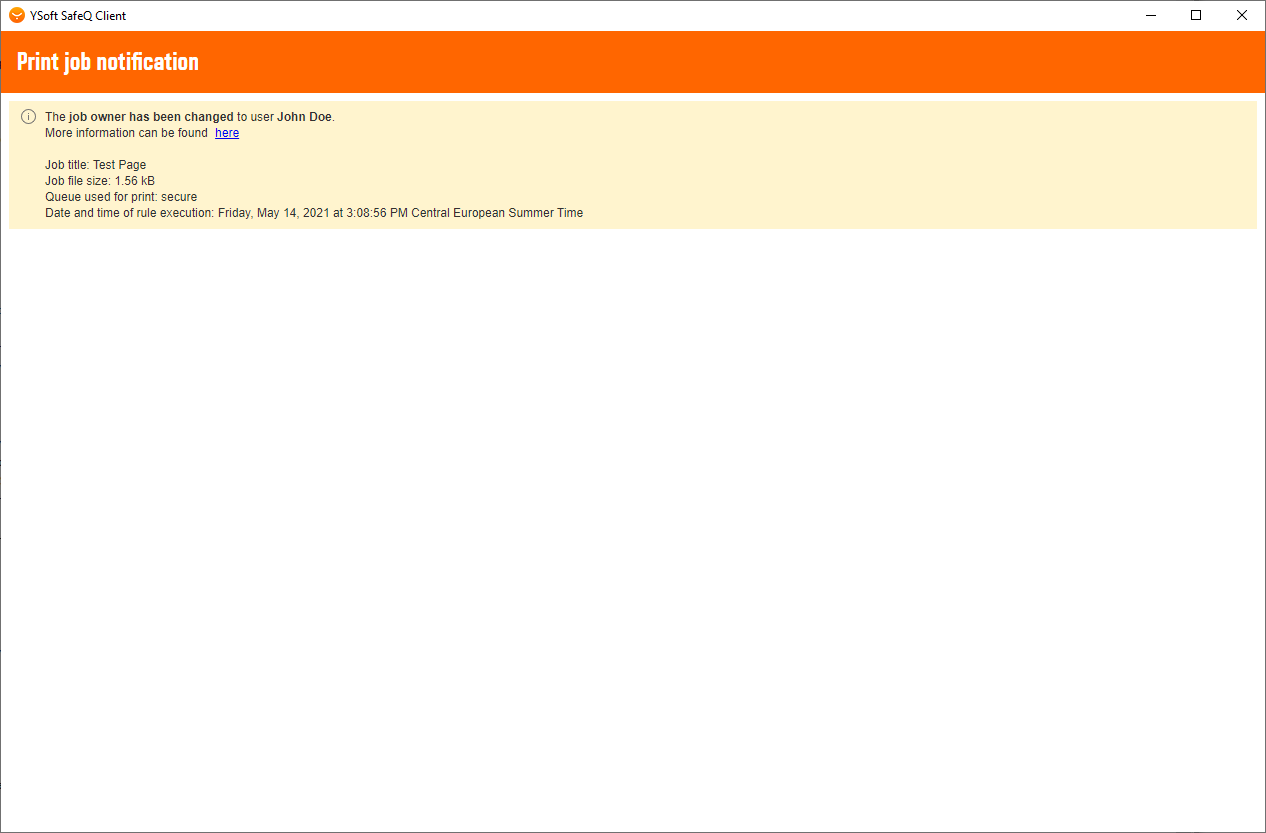Click the 'Print job notification' heading
This screenshot has width=1266, height=833.
[x=108, y=62]
